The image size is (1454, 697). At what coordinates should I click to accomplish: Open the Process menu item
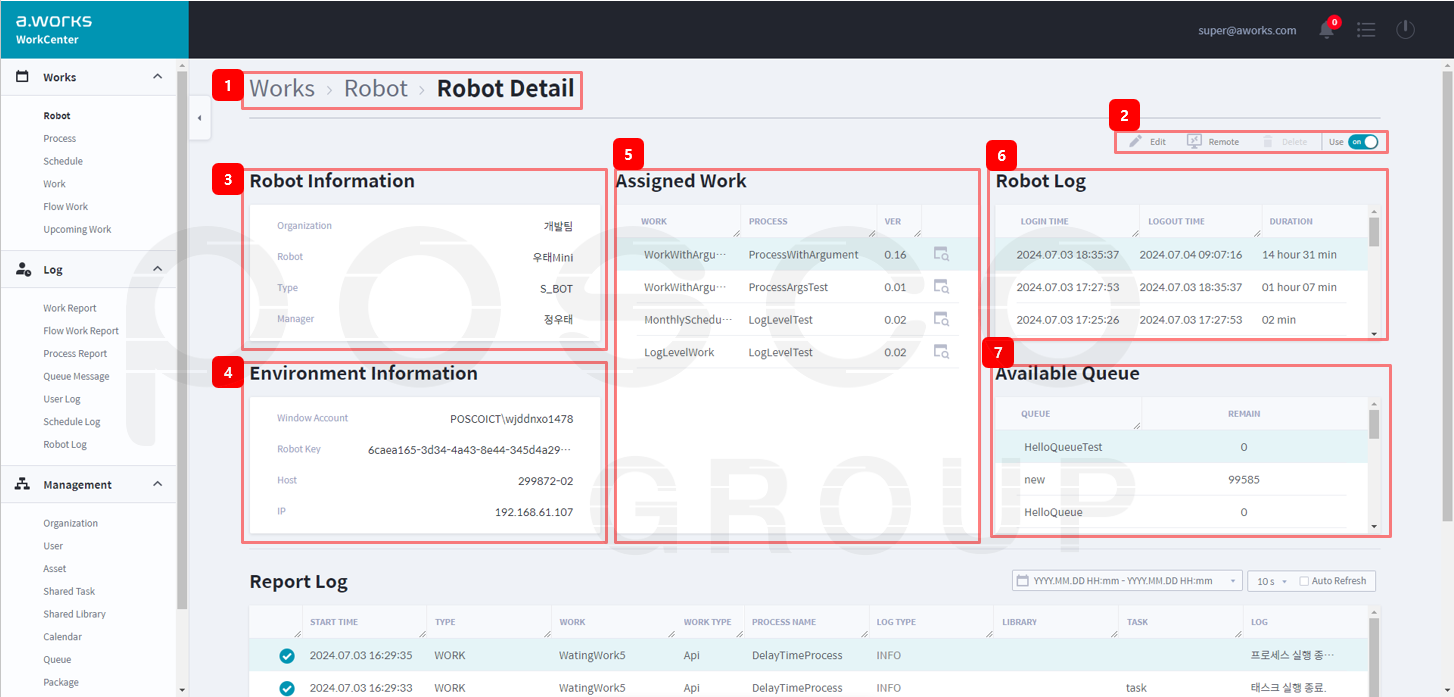(59, 139)
